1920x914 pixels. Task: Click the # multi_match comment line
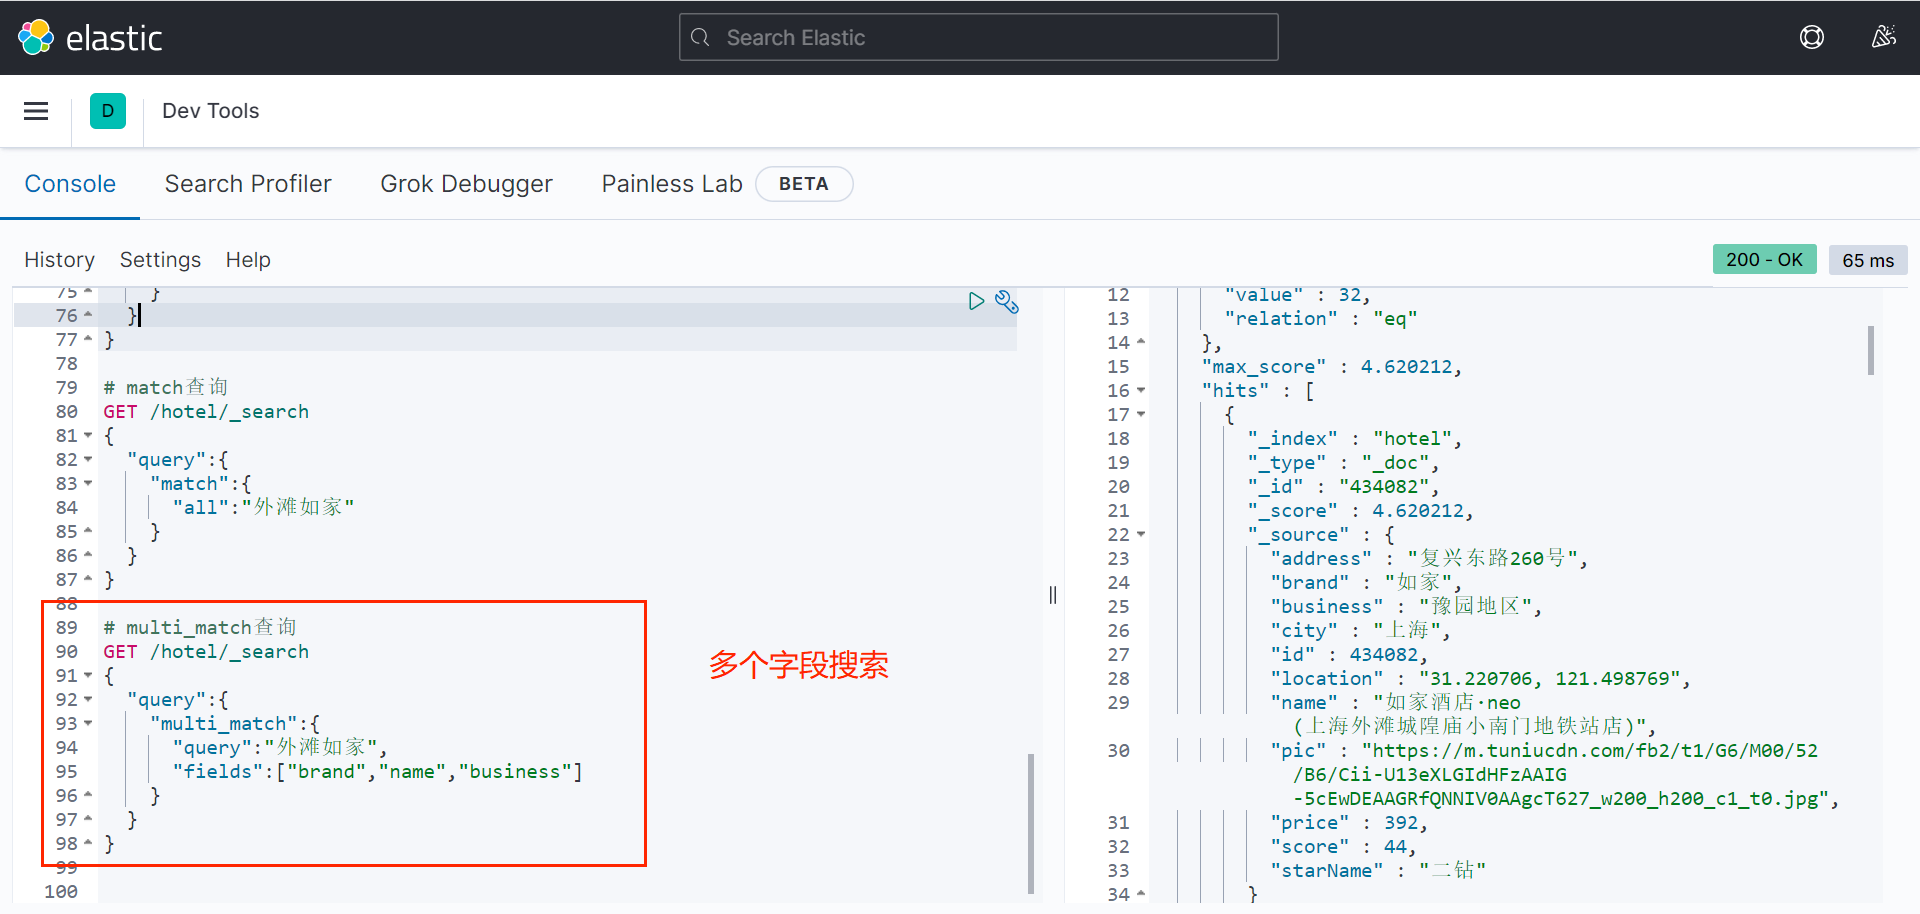click(200, 628)
